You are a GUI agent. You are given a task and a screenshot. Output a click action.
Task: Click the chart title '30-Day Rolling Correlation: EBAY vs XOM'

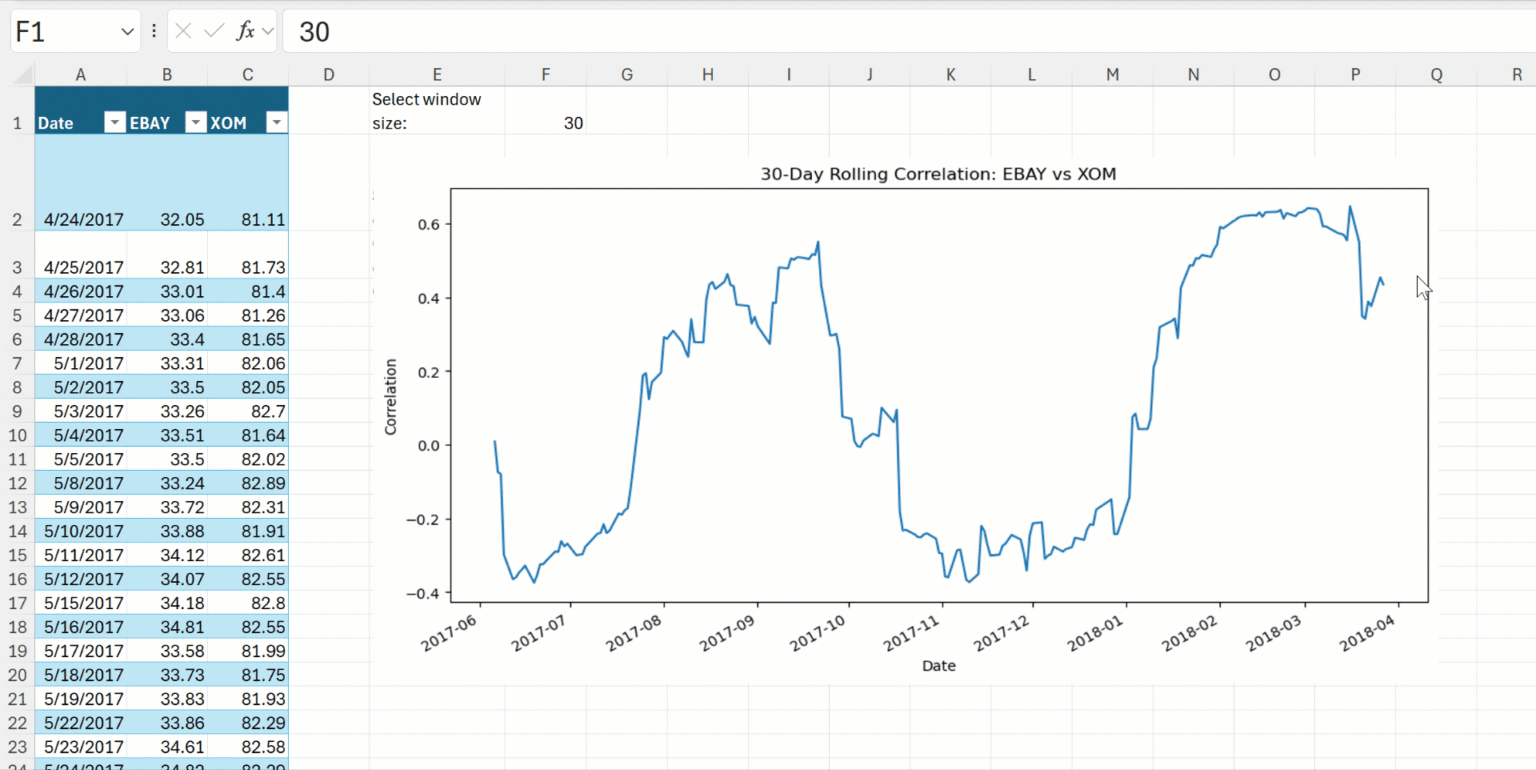coord(938,174)
